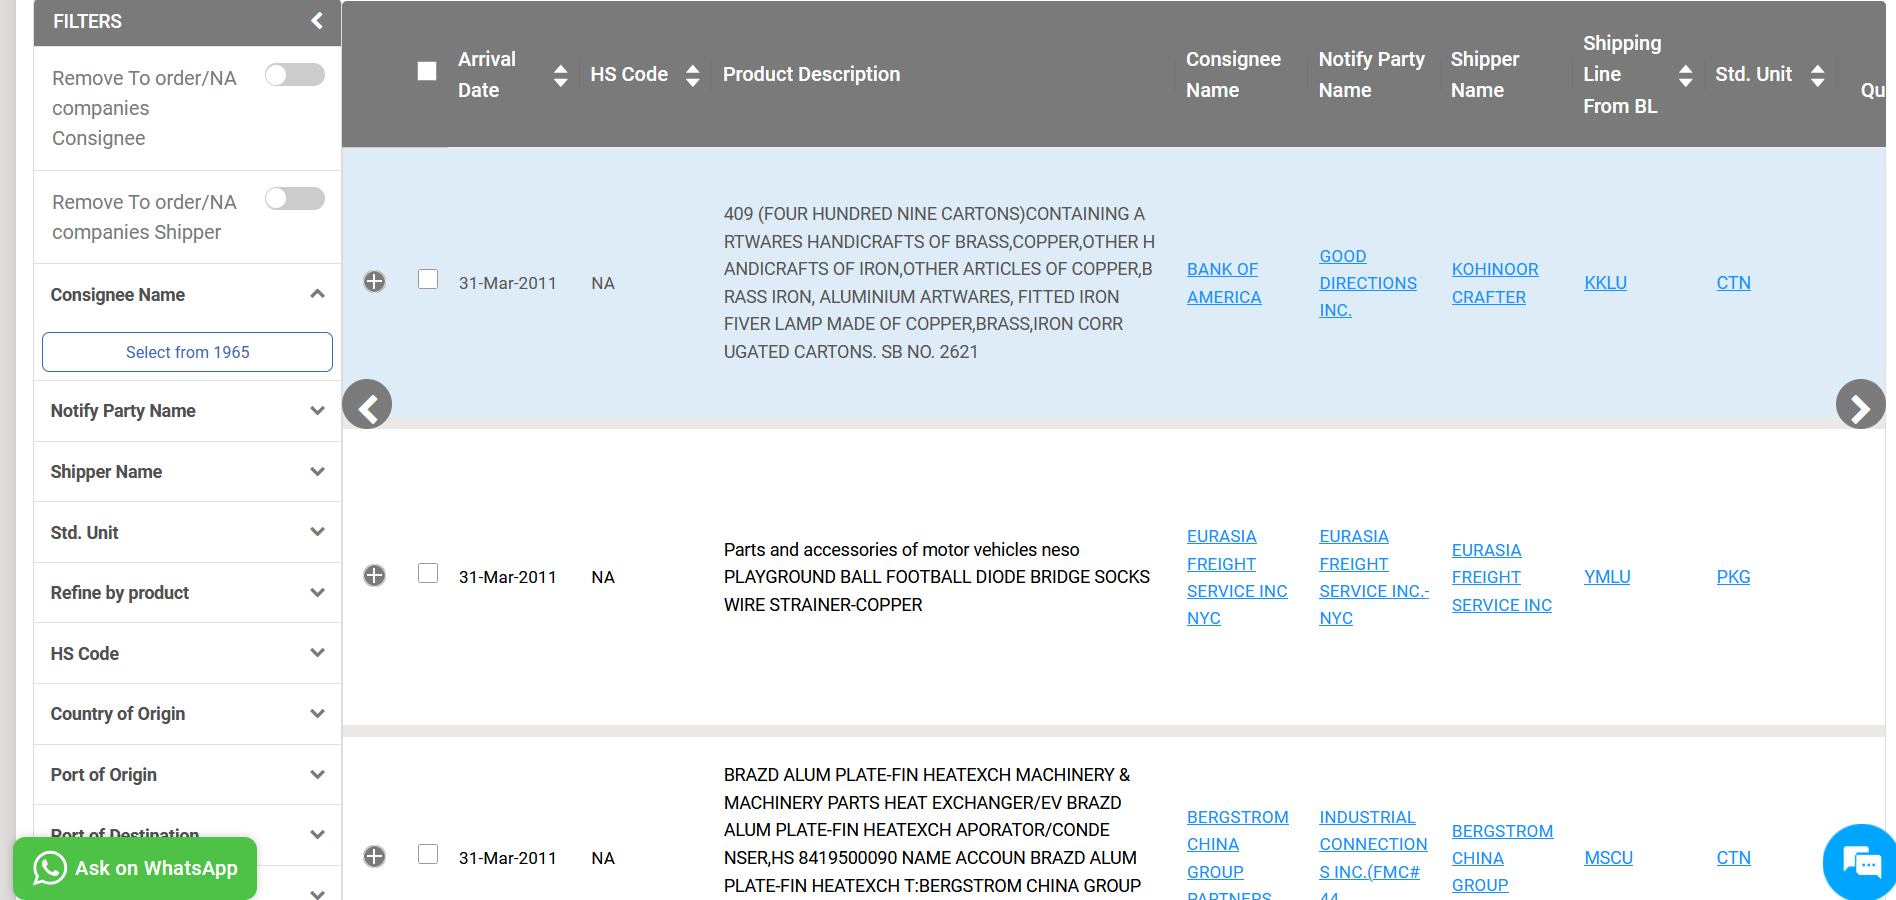Check the select-all checkbox in the table header
Screen dimensions: 1896x900
tap(427, 71)
